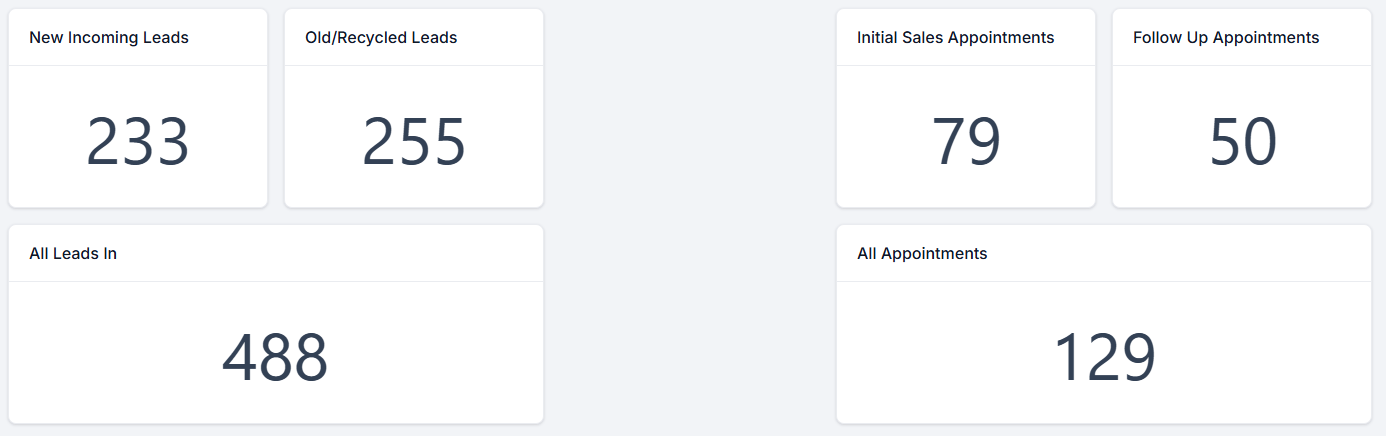Select the 50 follow up value

[1242, 142]
